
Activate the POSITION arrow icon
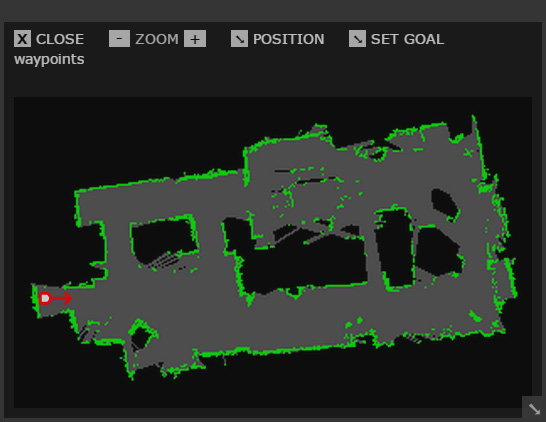[x=239, y=39]
